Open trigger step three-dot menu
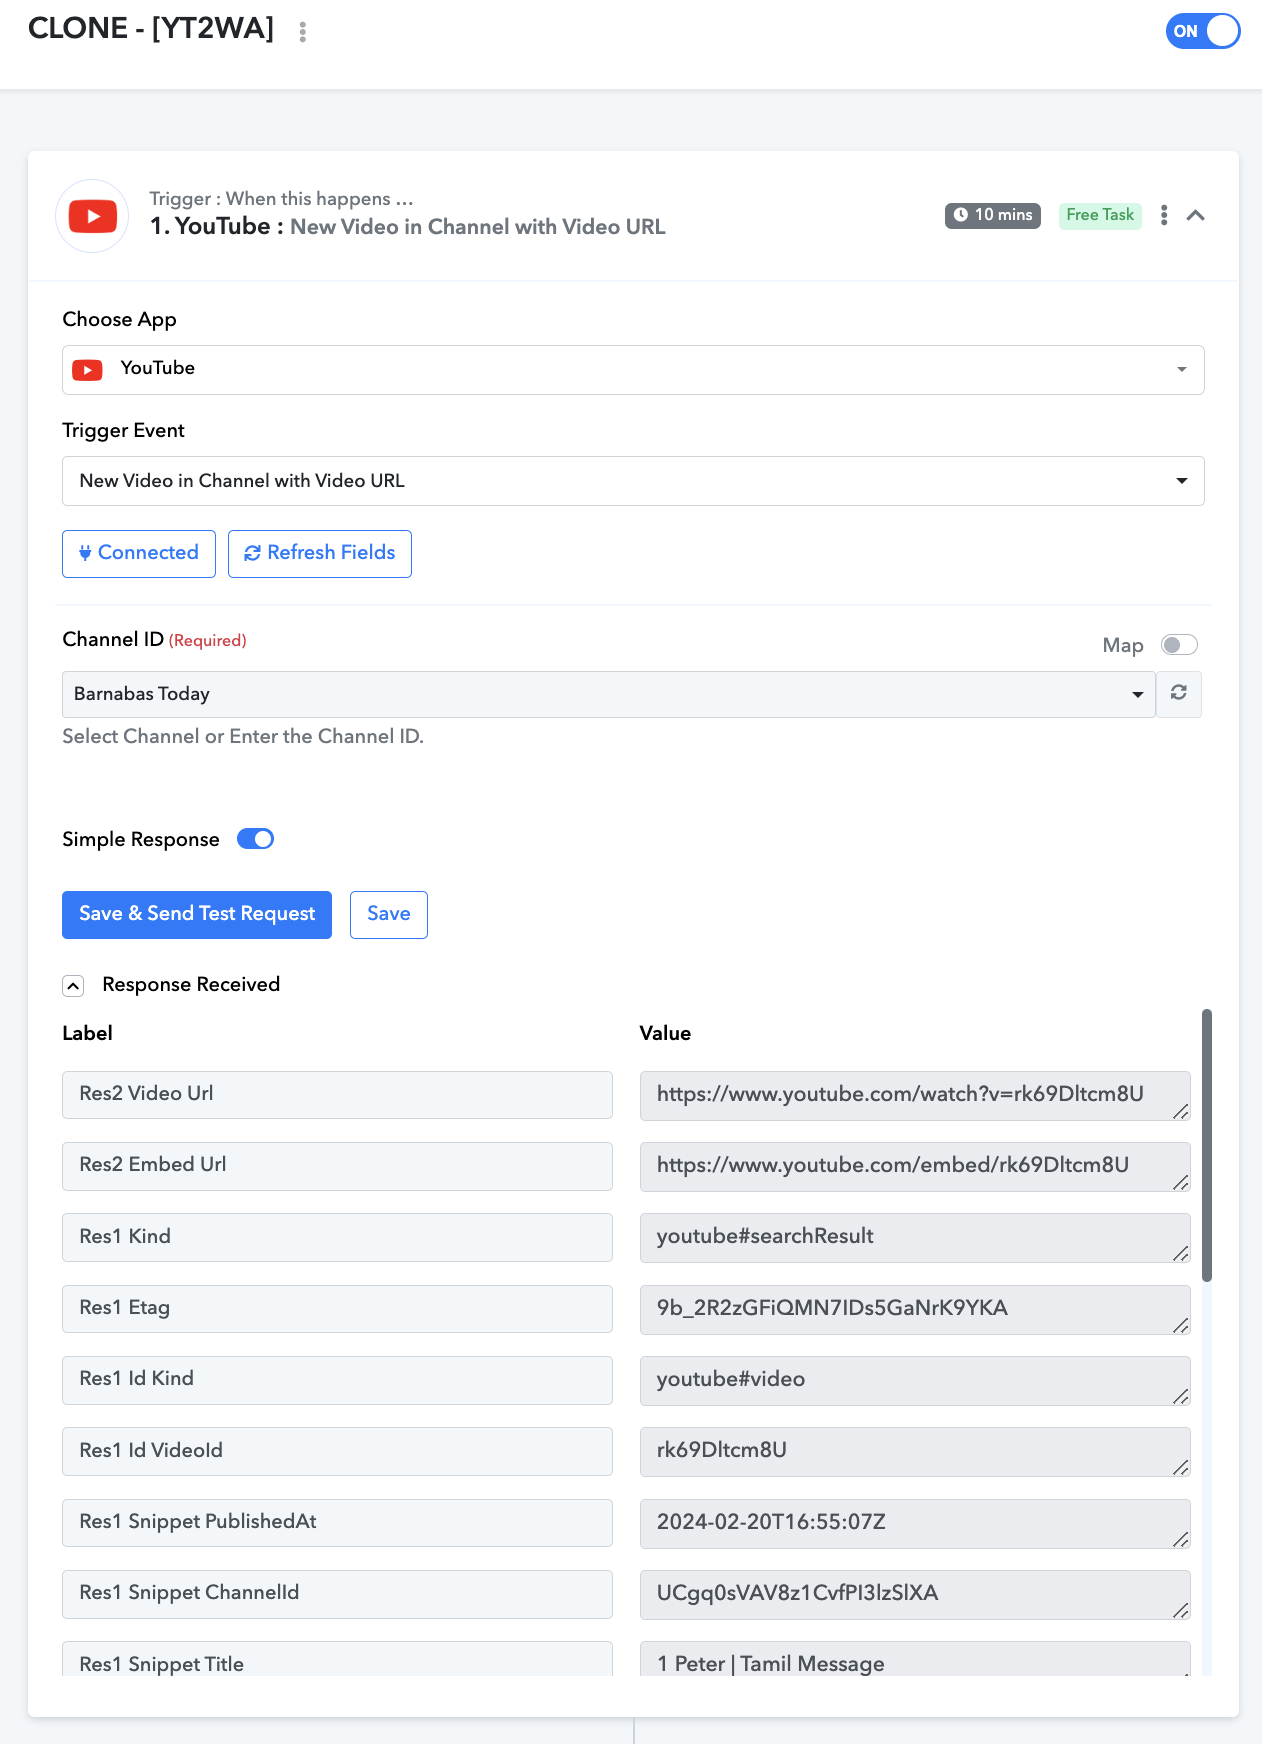The width and height of the screenshot is (1262, 1744). click(1164, 215)
